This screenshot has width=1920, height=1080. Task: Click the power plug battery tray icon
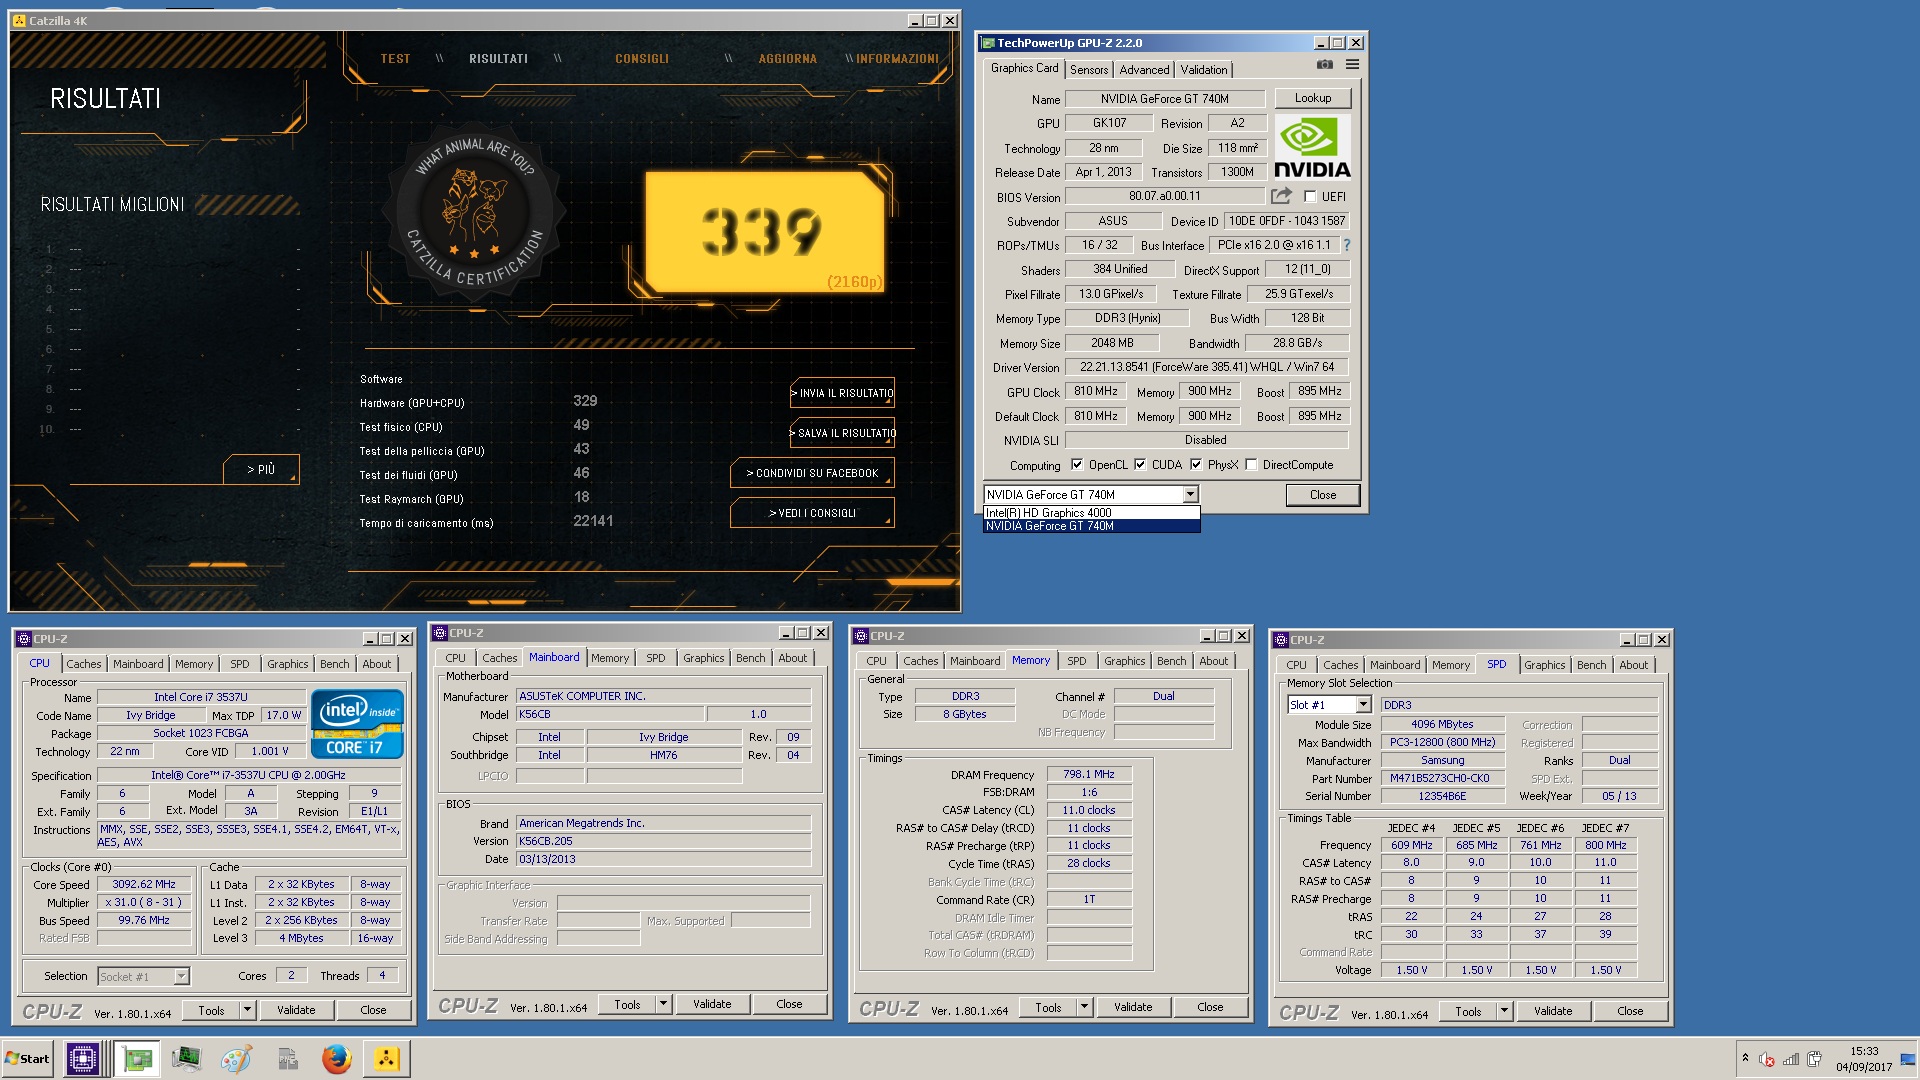click(x=1815, y=1060)
